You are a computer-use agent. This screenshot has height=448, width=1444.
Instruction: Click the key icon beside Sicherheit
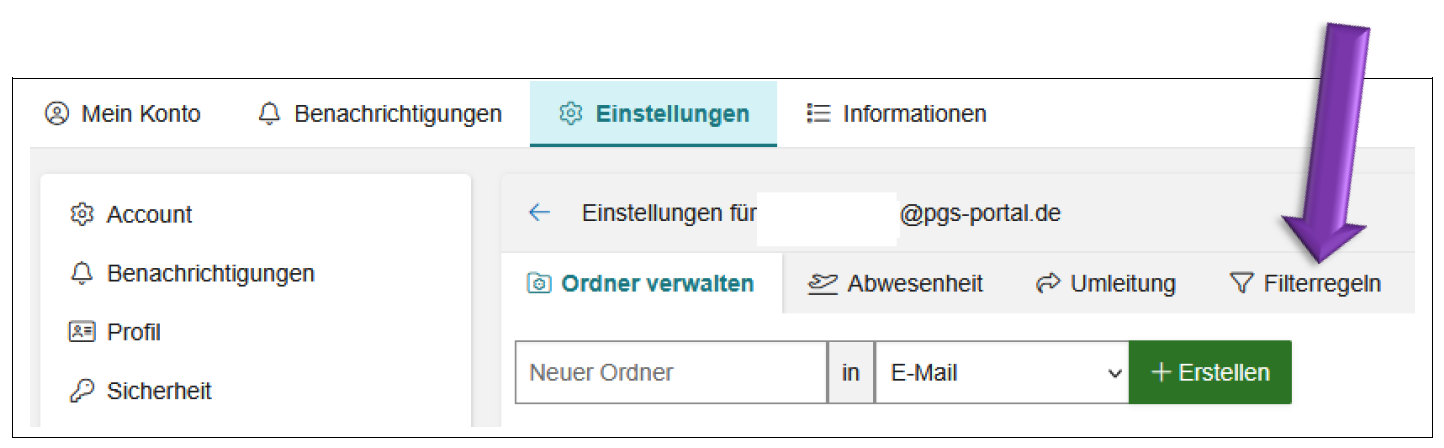[82, 391]
